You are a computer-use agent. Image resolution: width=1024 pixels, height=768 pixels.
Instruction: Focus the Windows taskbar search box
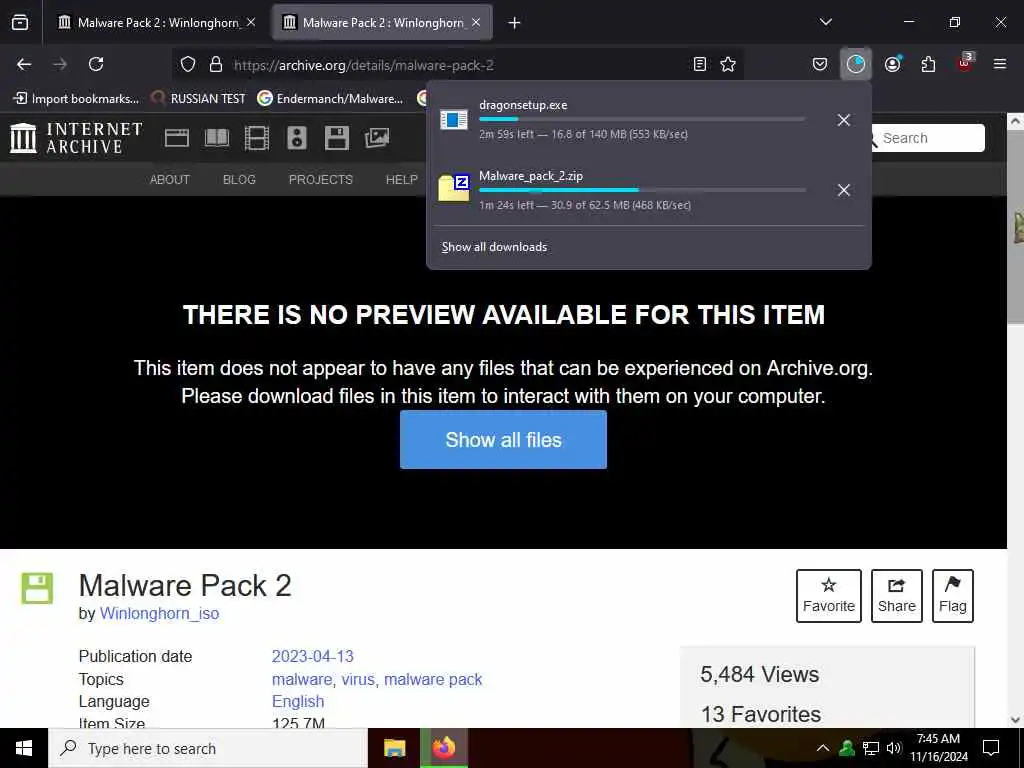pos(208,748)
